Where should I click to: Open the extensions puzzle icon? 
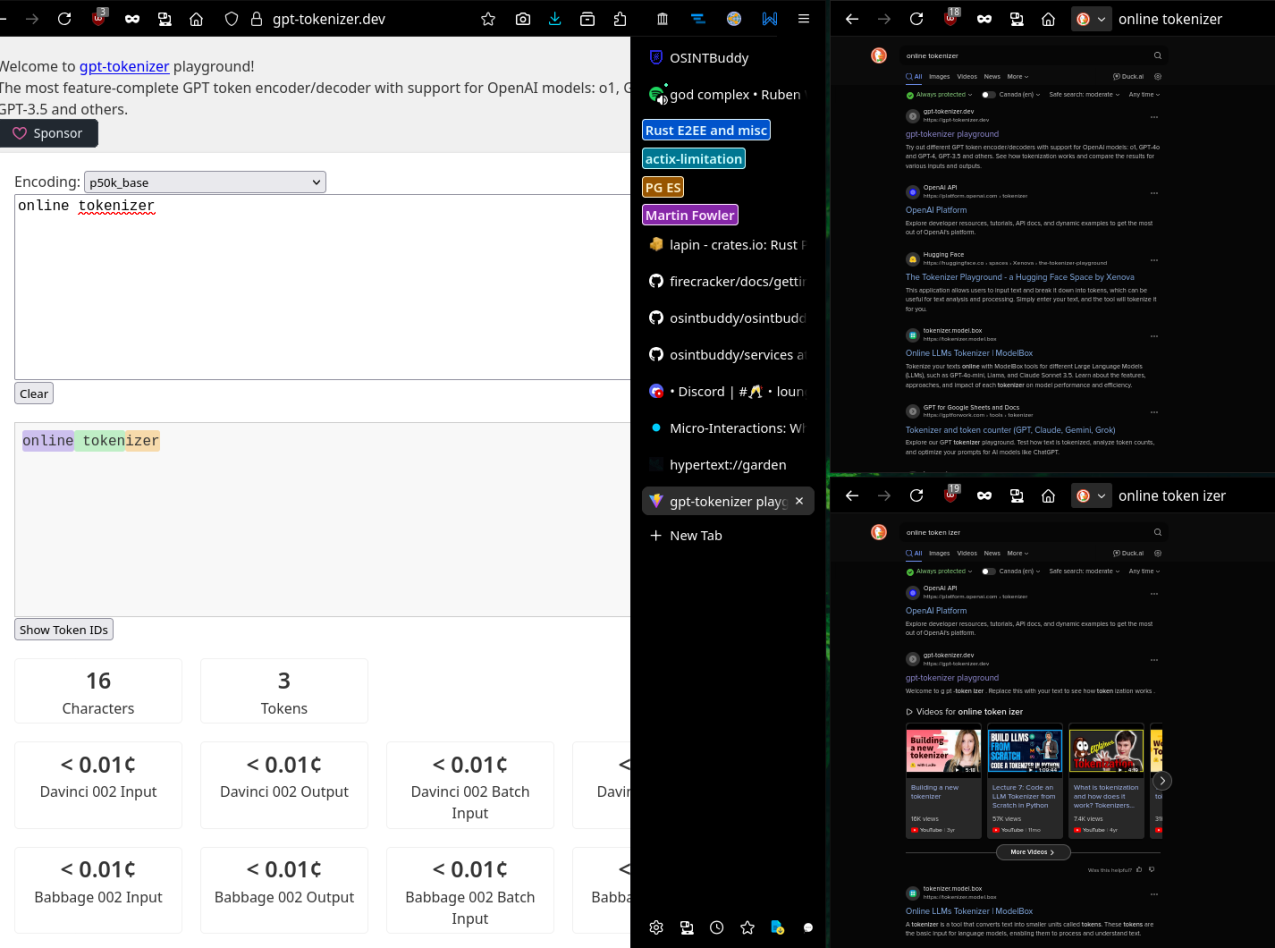pos(620,19)
